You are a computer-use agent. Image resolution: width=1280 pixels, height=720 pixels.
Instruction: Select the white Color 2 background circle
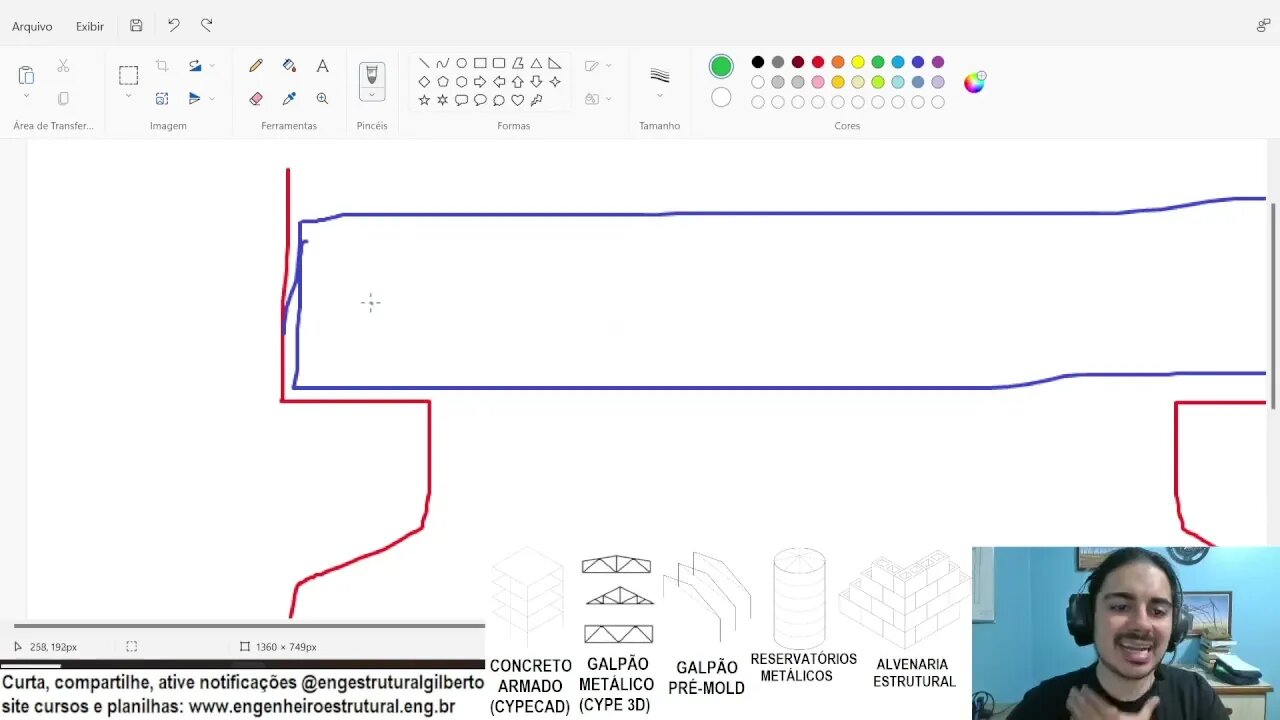pos(721,98)
